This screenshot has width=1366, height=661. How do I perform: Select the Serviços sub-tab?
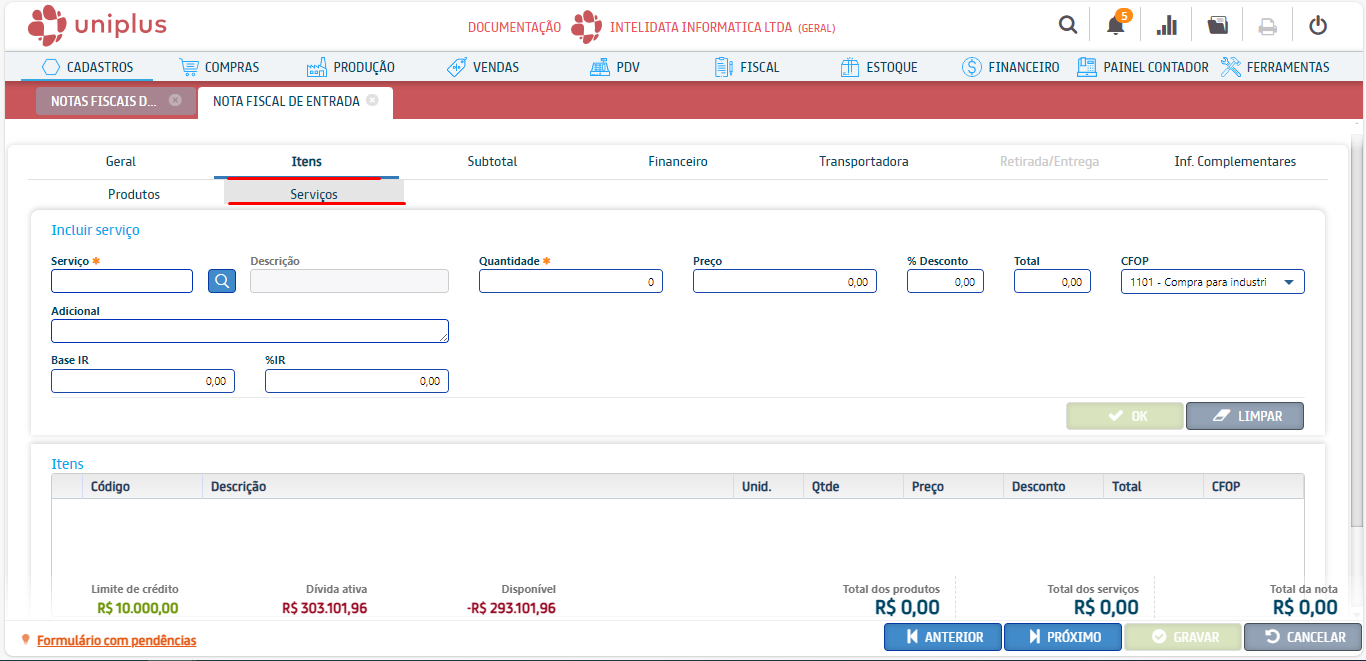(x=314, y=194)
